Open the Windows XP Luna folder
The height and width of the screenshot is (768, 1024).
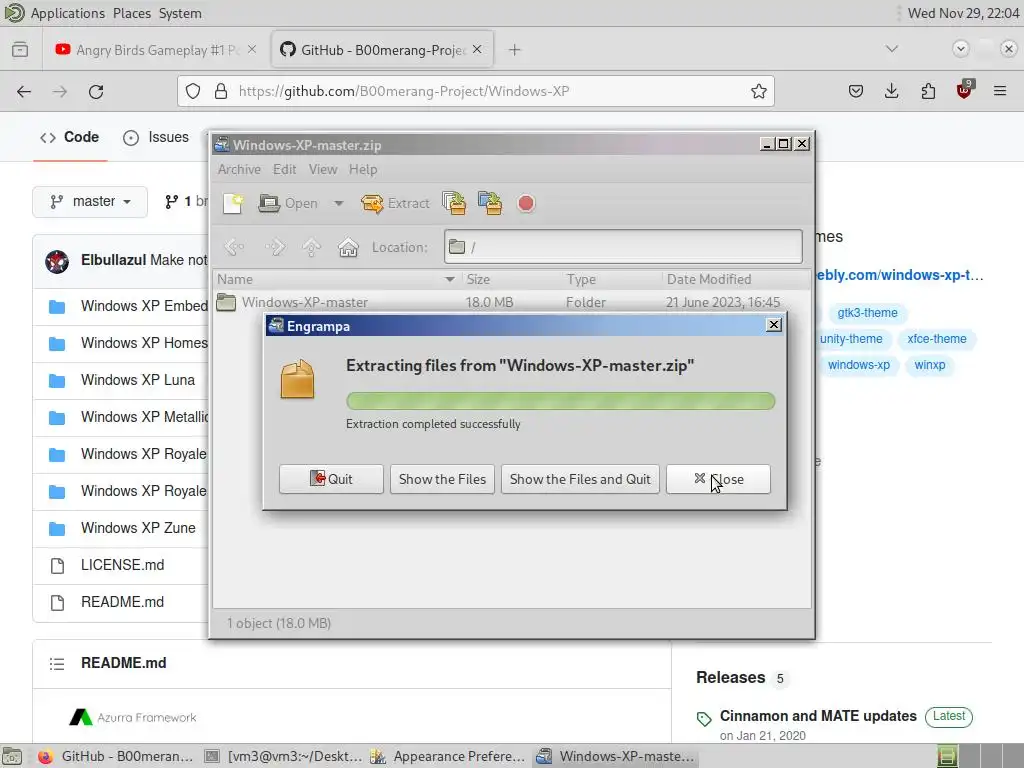pos(138,380)
